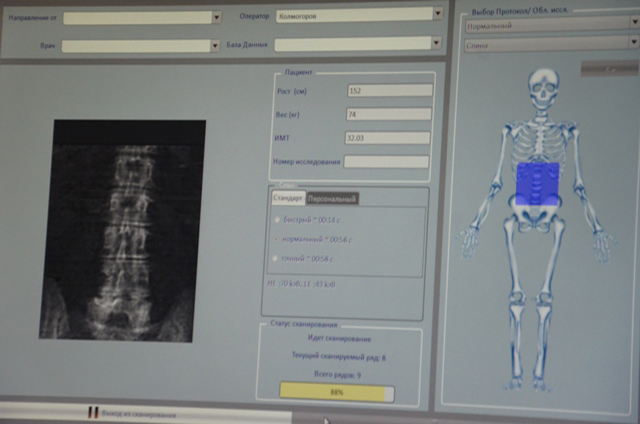This screenshot has height=424, width=640.
Task: Click the Выход из сканирования button
Action: [140, 413]
